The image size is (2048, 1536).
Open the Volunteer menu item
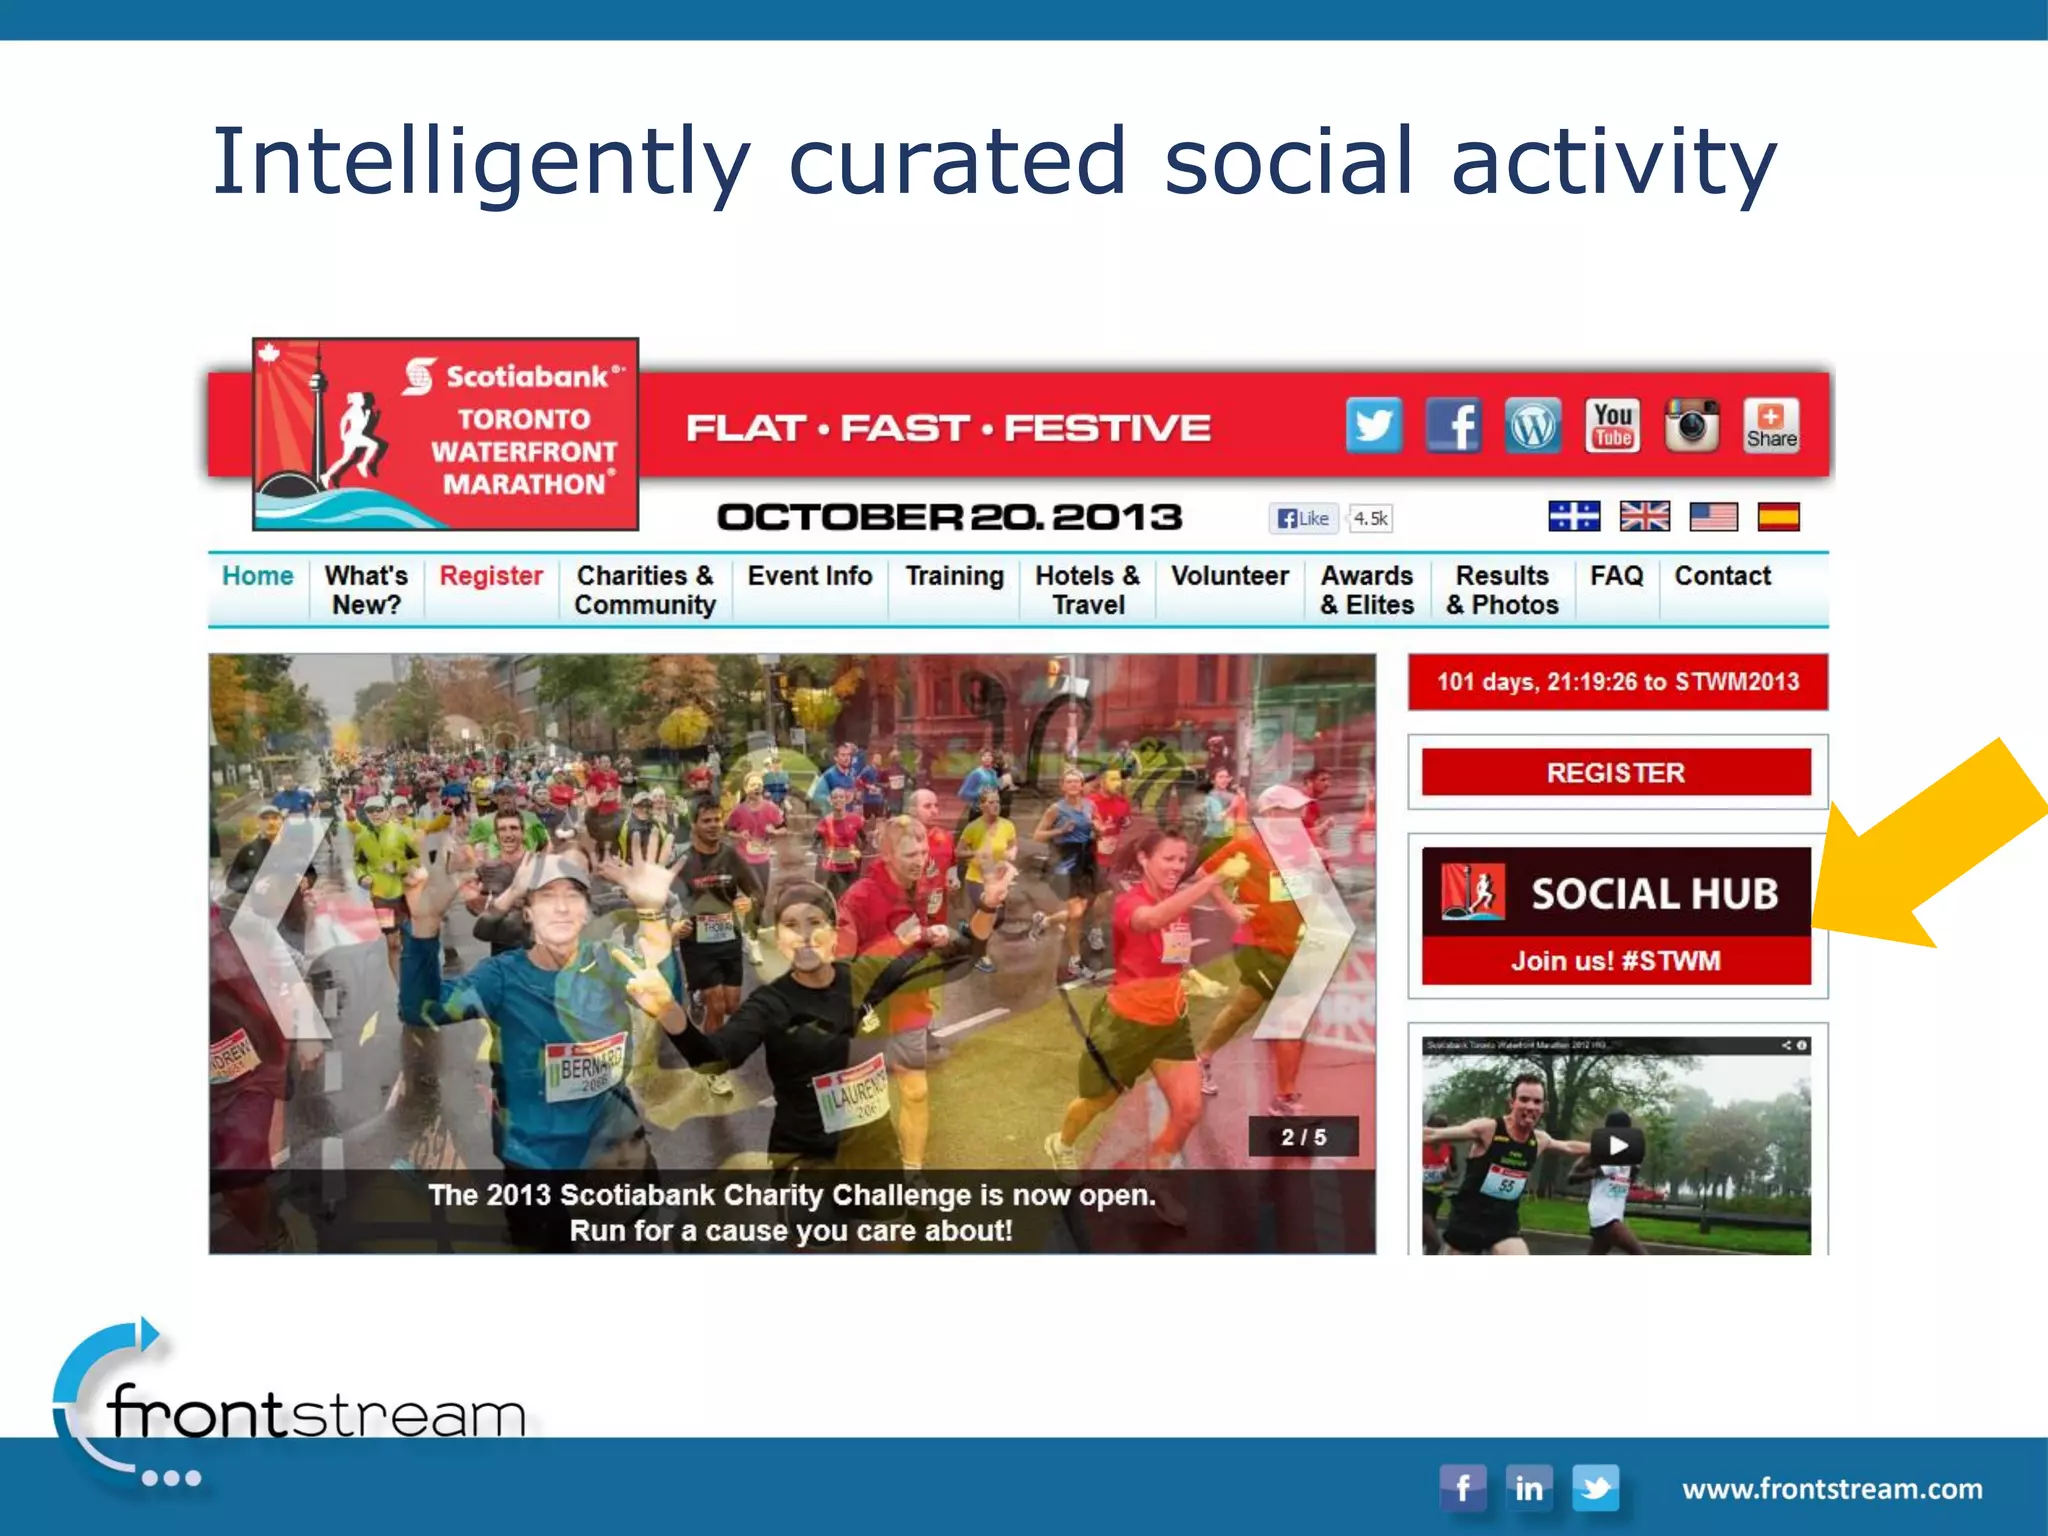[1230, 576]
